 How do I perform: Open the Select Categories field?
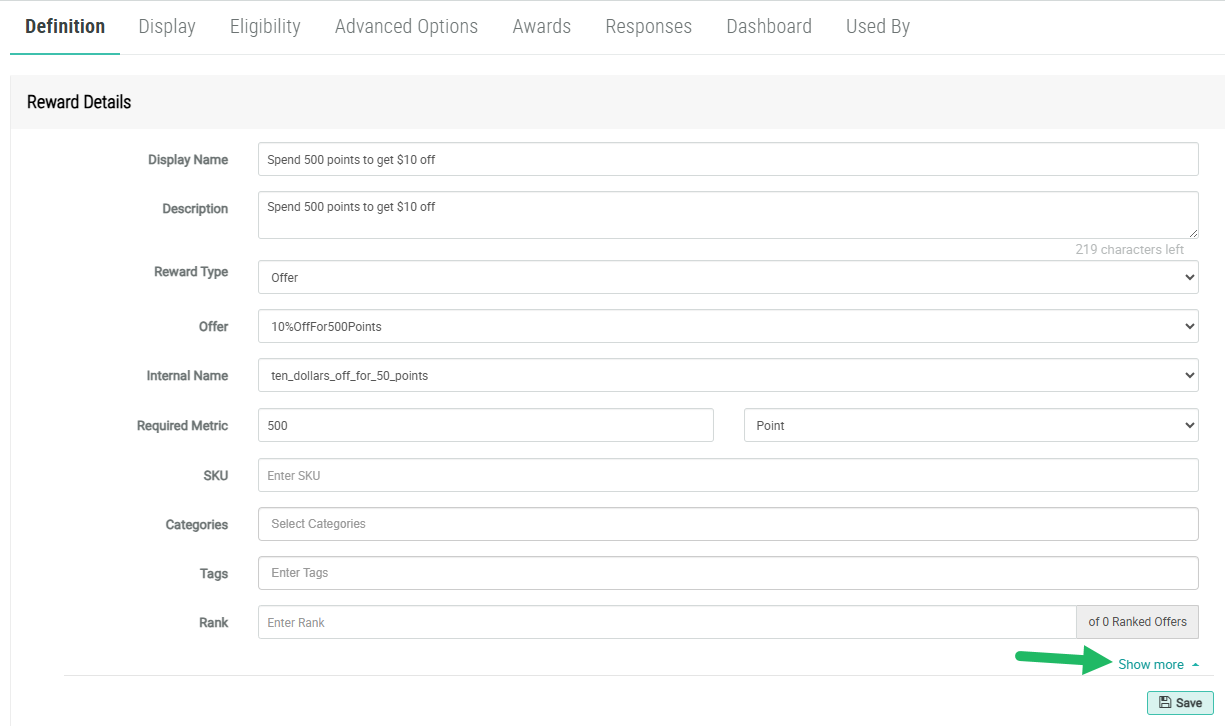(727, 524)
